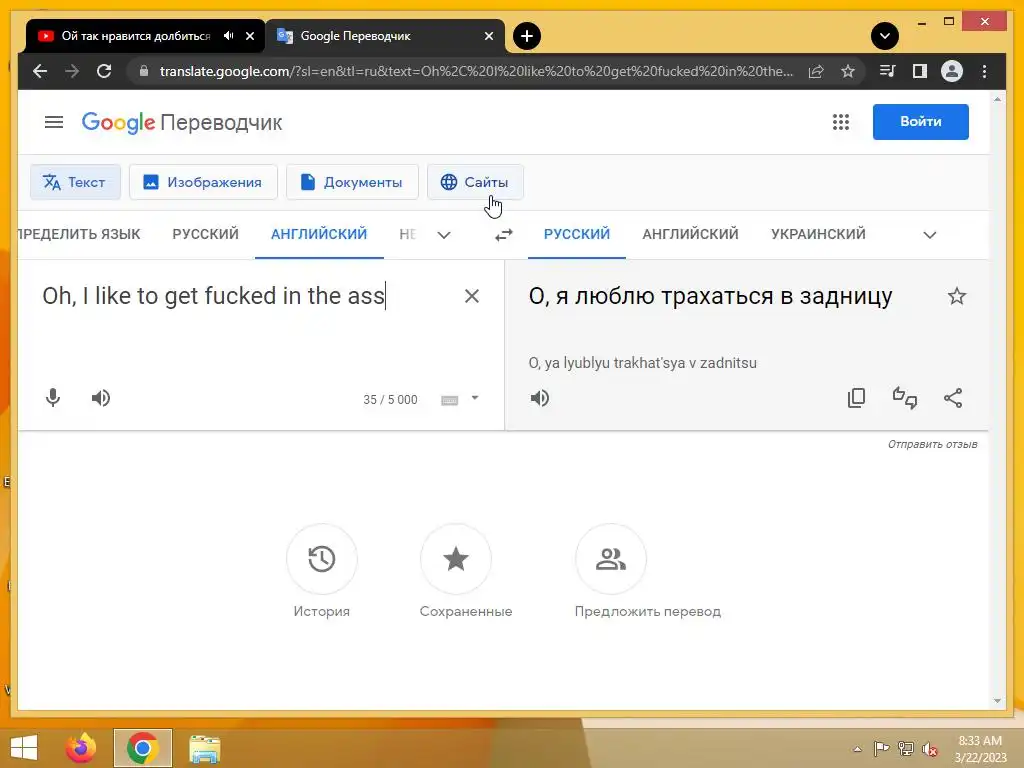The image size is (1024, 768).
Task: Open the Action Center flag icon
Action: [x=881, y=749]
